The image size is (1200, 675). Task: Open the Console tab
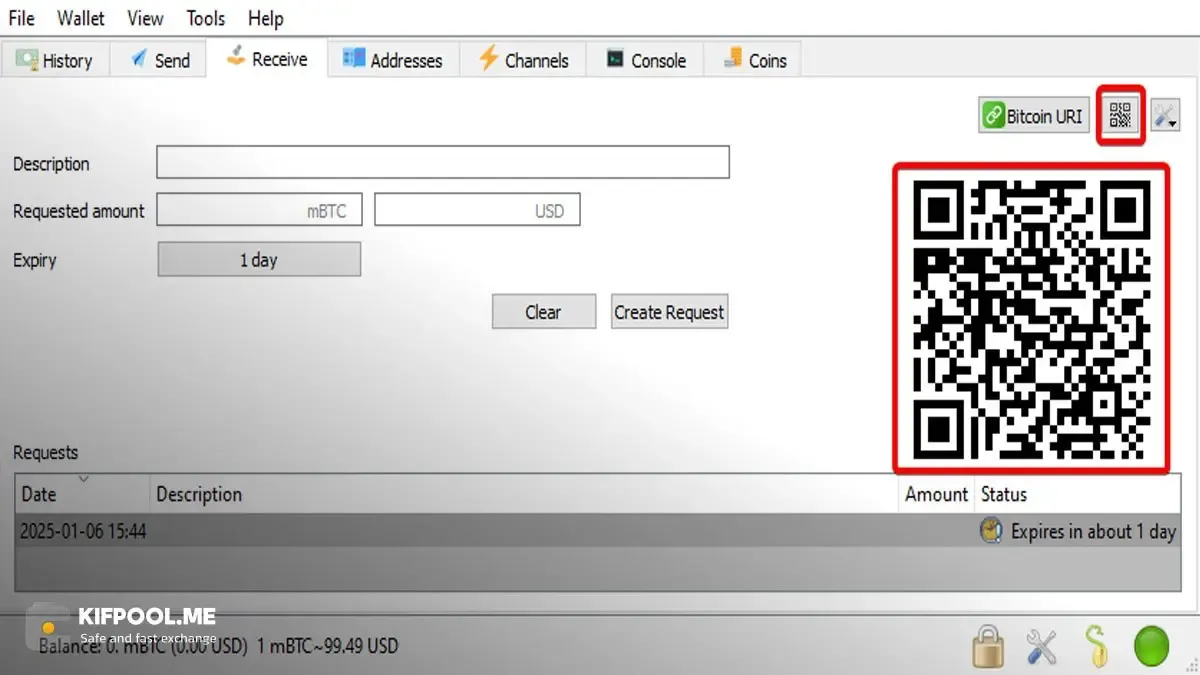tap(646, 60)
